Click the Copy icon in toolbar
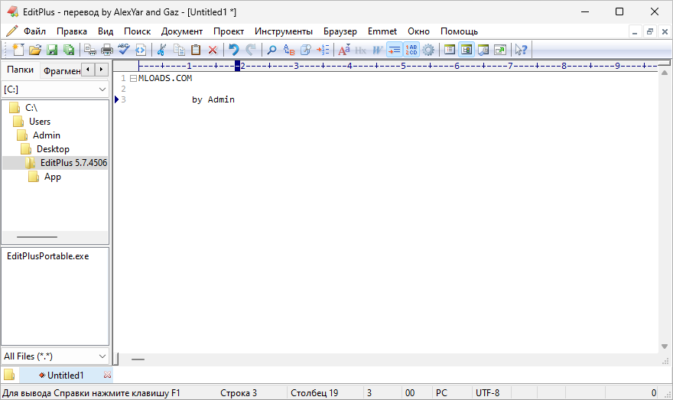673x400 pixels. [x=179, y=50]
